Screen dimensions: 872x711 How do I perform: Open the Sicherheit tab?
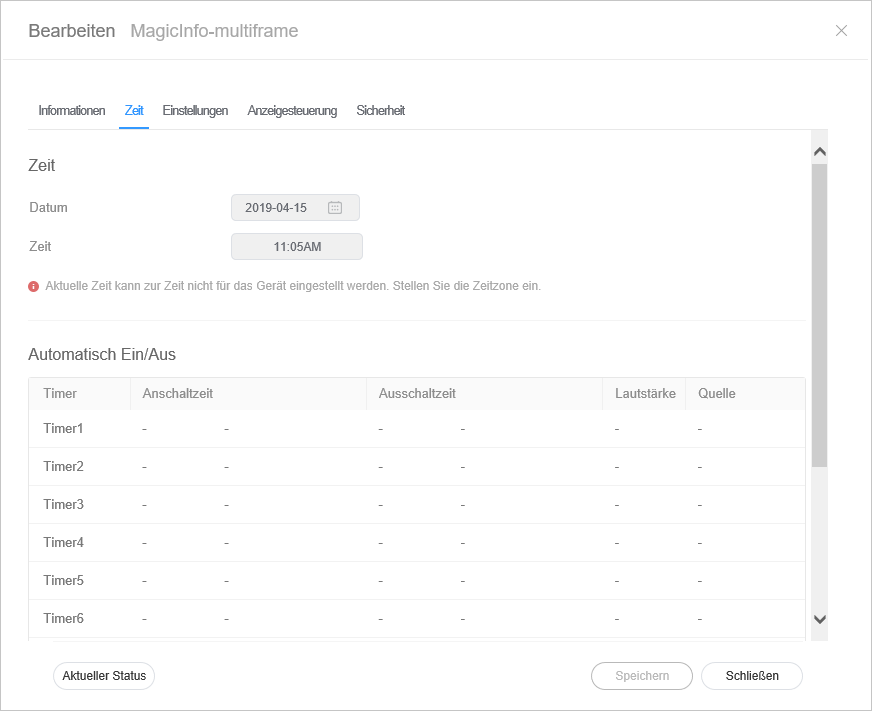380,111
